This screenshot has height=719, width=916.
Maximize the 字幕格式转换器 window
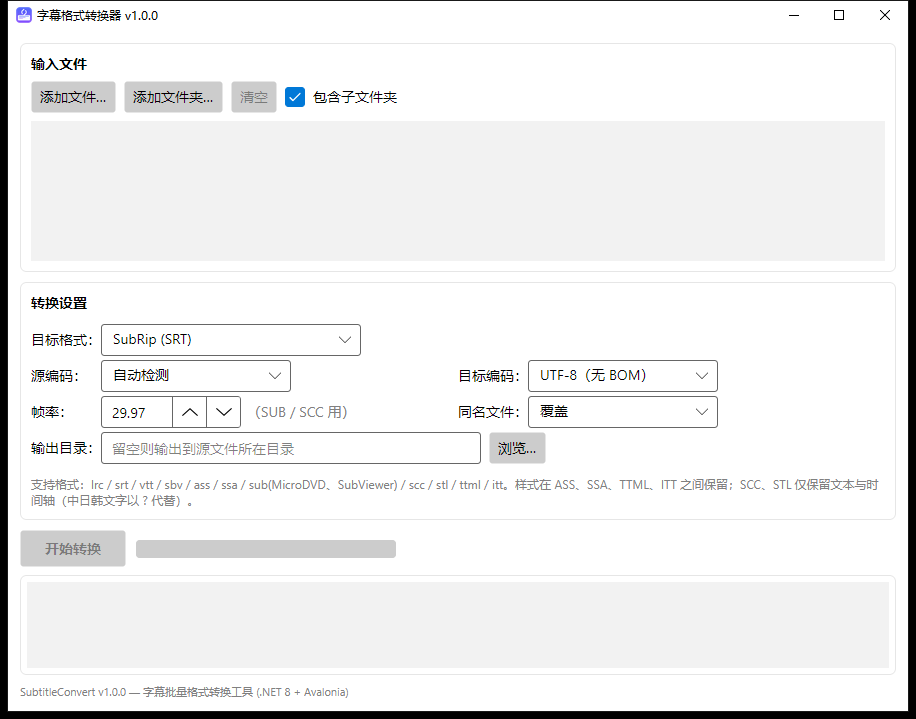click(839, 15)
